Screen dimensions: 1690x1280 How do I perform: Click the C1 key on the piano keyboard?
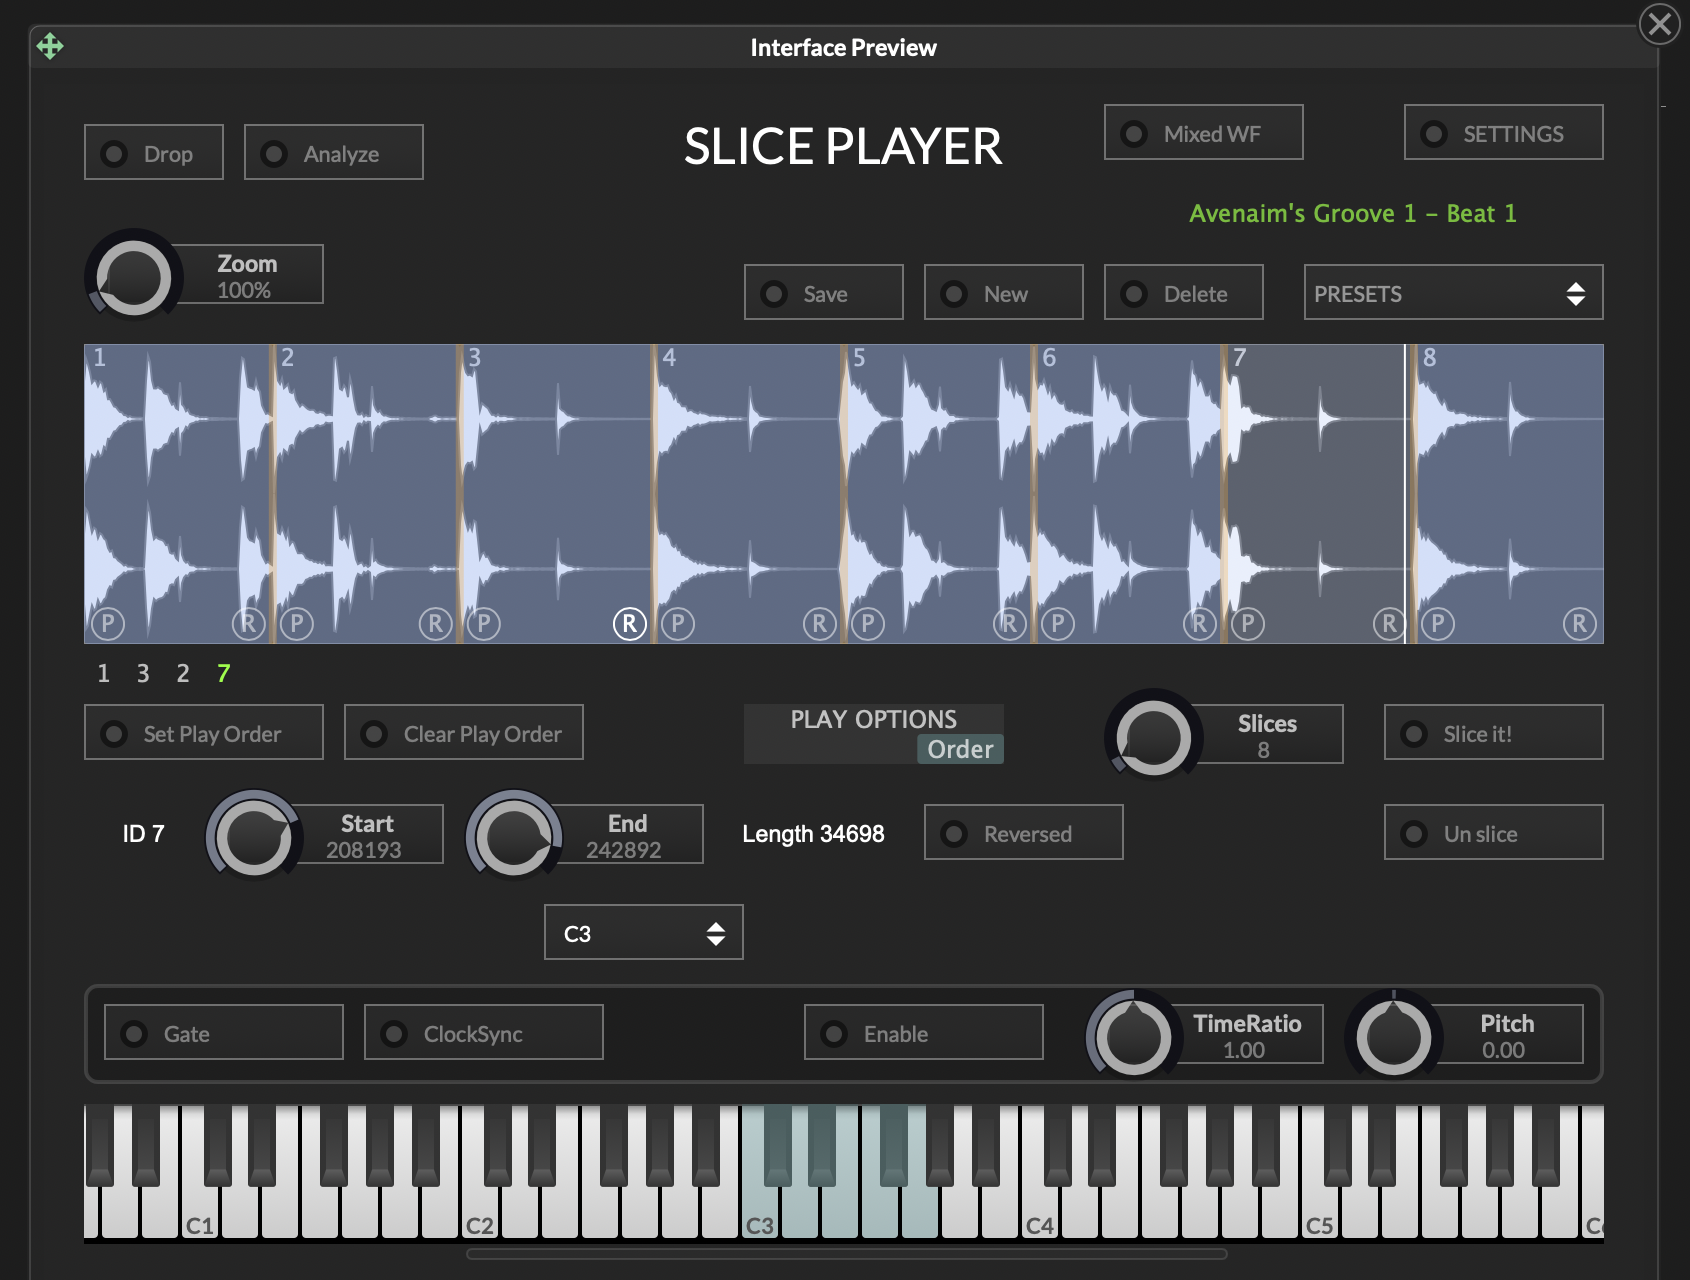200,1210
